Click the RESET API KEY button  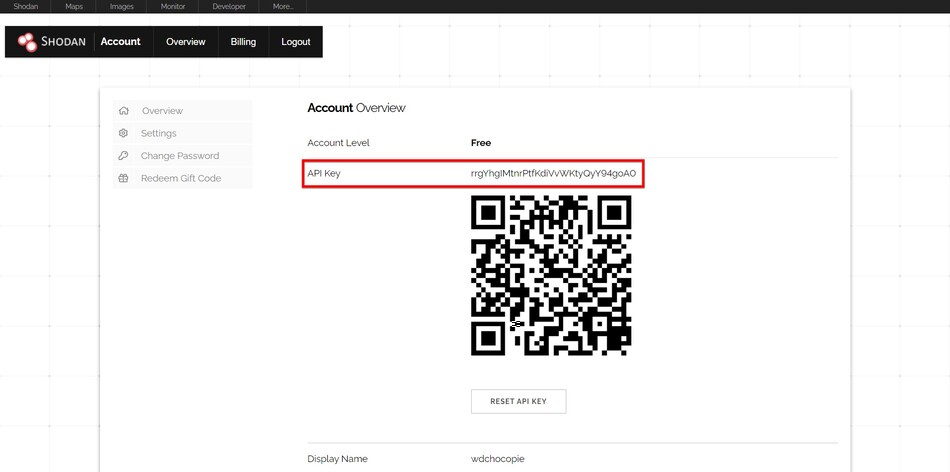pos(519,402)
